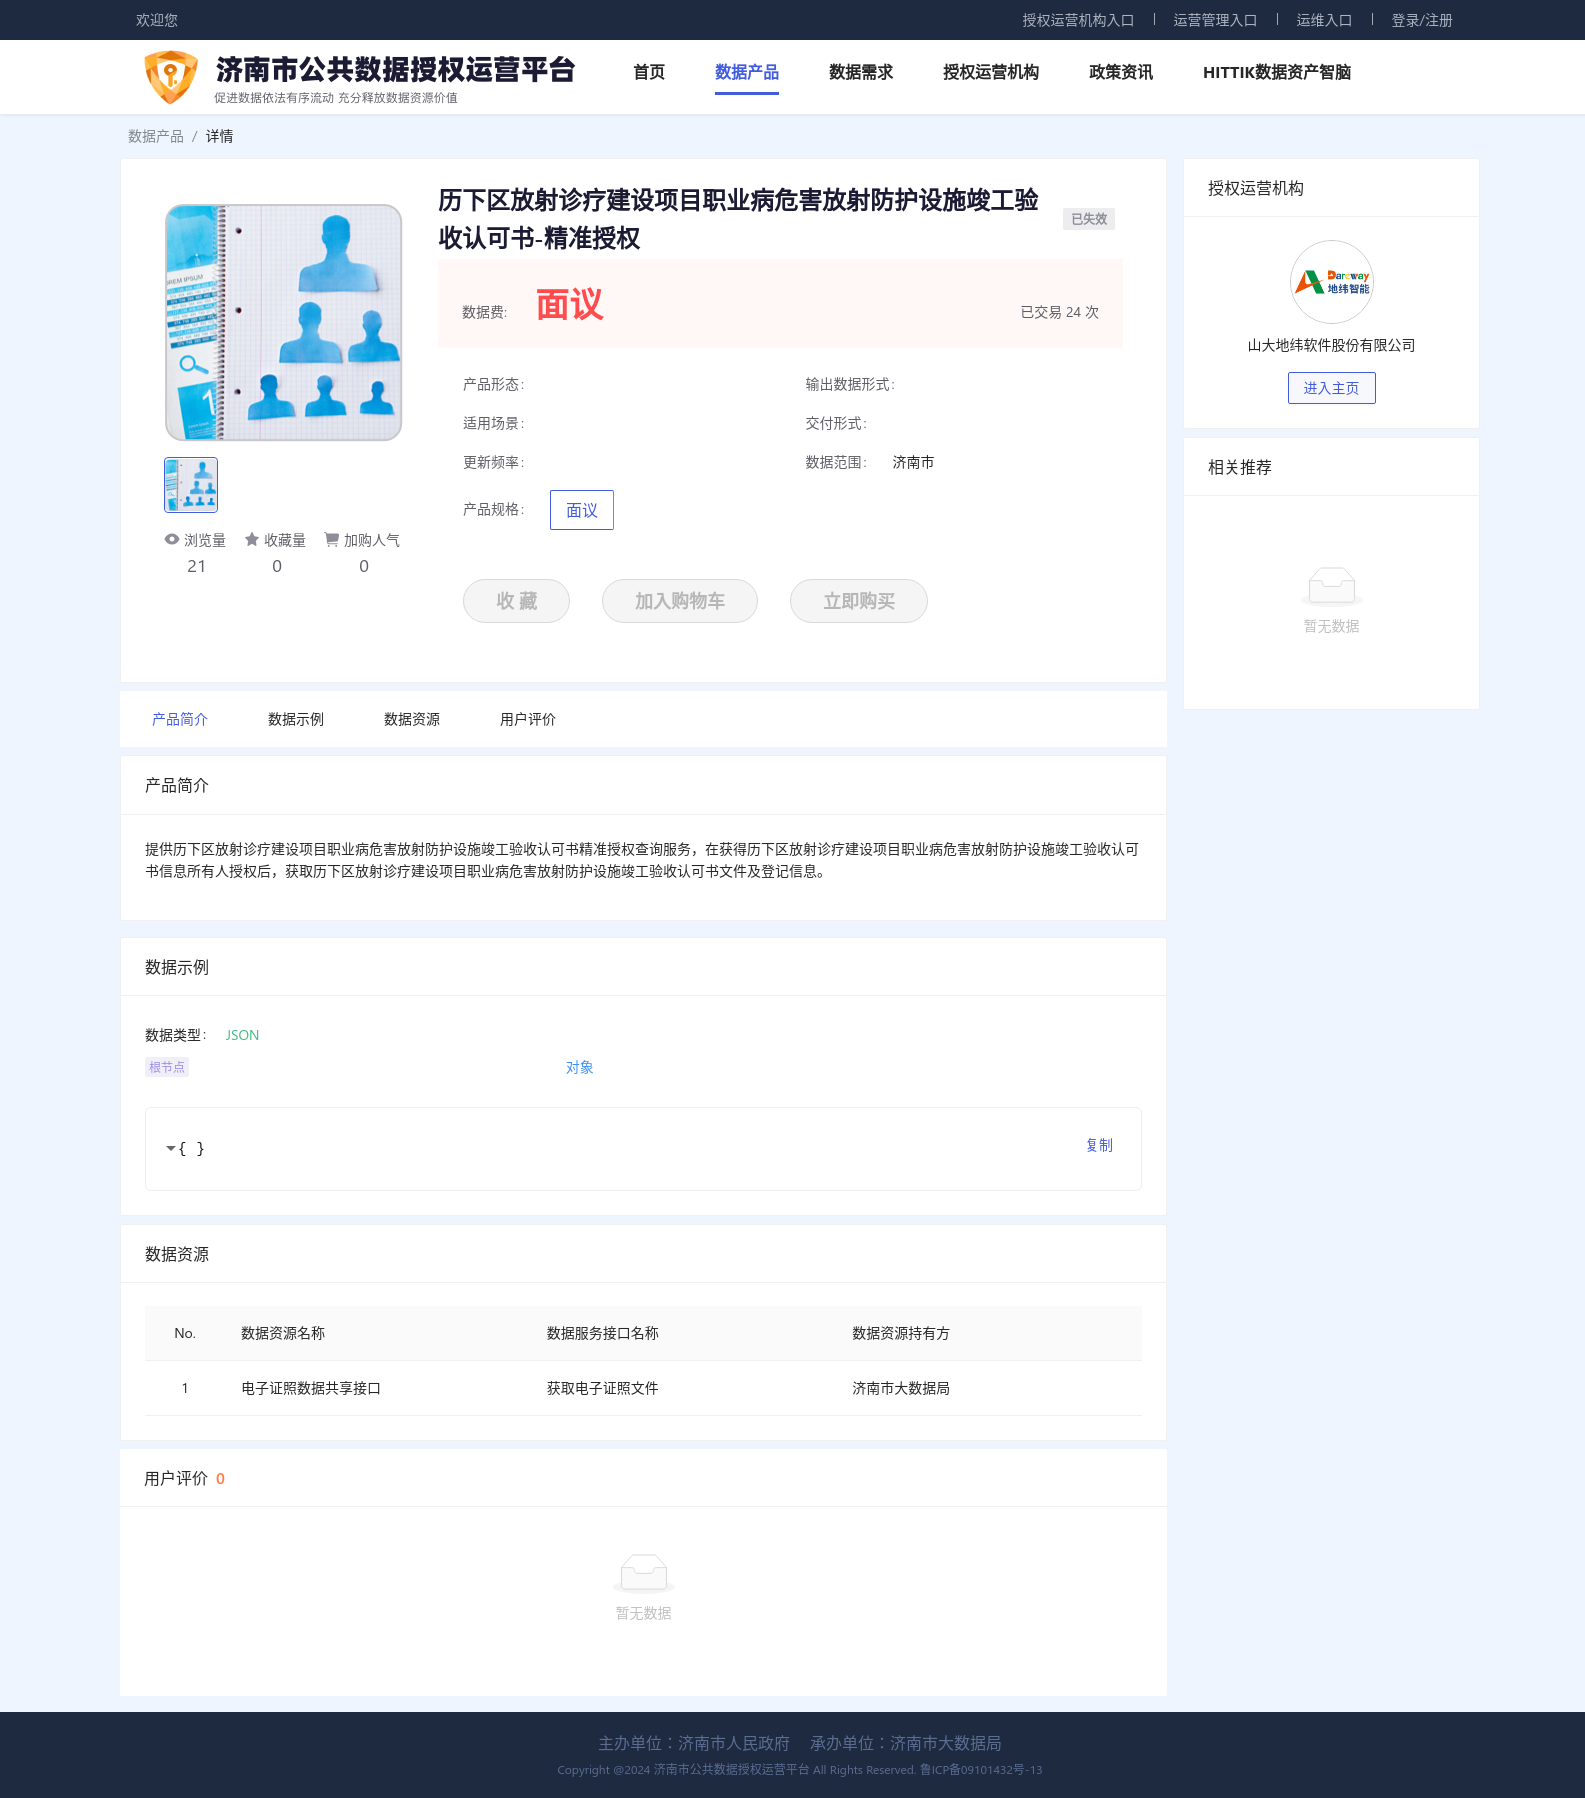
Task: Click the JSON data type value
Action: tap(242, 1035)
